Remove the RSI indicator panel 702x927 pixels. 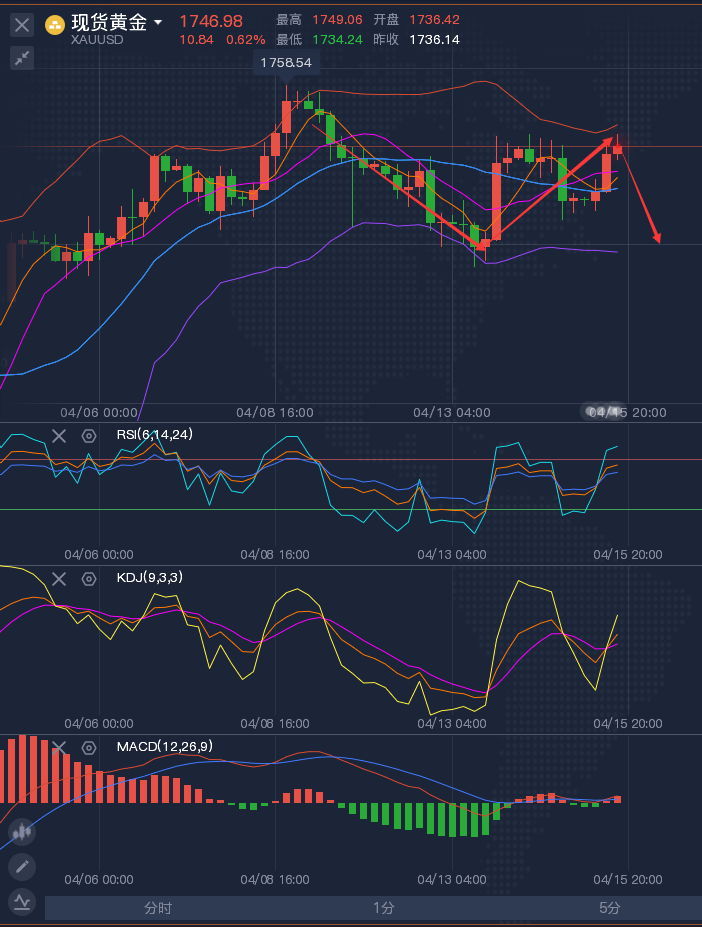click(59, 435)
